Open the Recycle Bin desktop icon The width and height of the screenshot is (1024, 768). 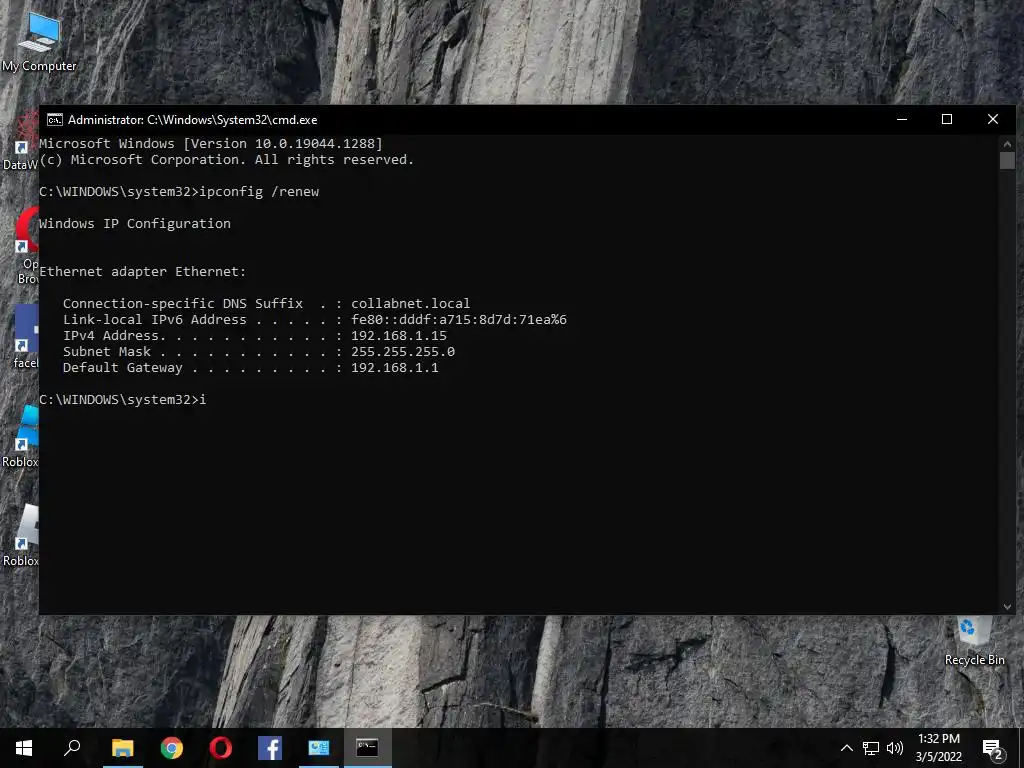974,641
